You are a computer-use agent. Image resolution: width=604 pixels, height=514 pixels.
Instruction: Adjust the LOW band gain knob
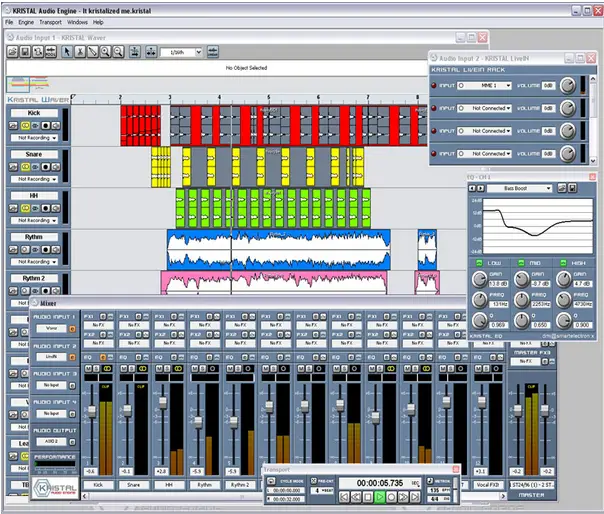pos(480,279)
